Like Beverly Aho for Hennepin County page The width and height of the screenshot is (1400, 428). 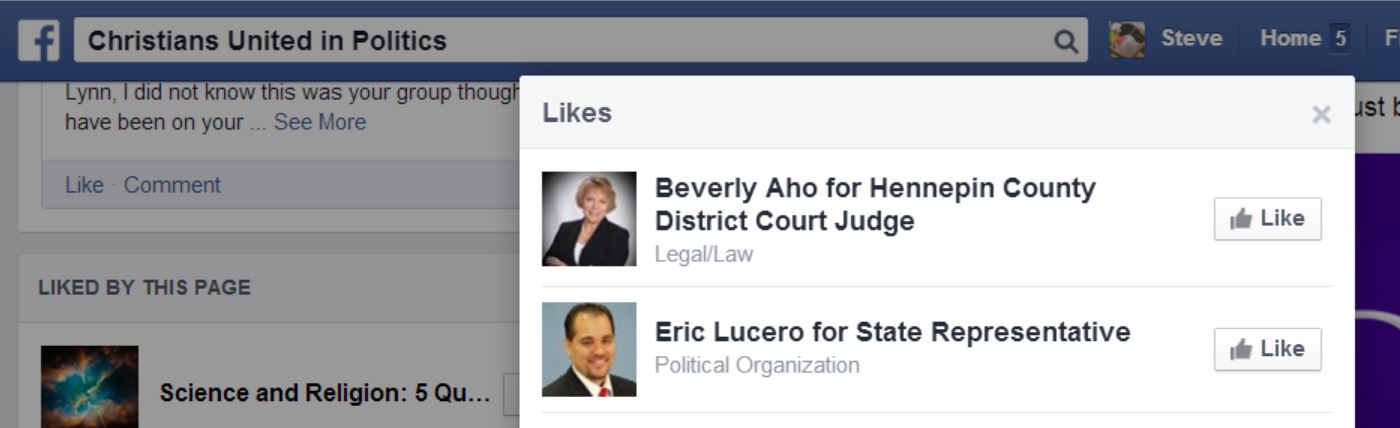coord(1267,219)
